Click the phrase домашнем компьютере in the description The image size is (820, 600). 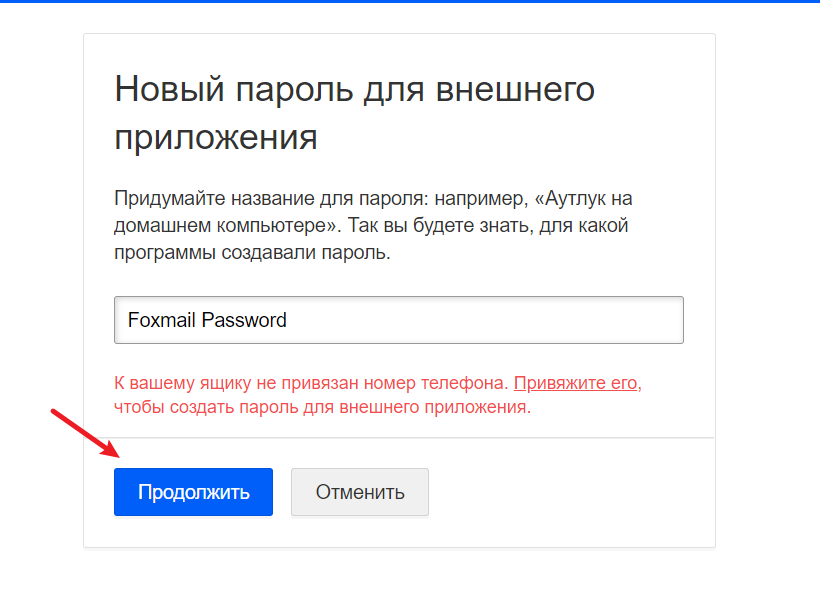point(226,226)
